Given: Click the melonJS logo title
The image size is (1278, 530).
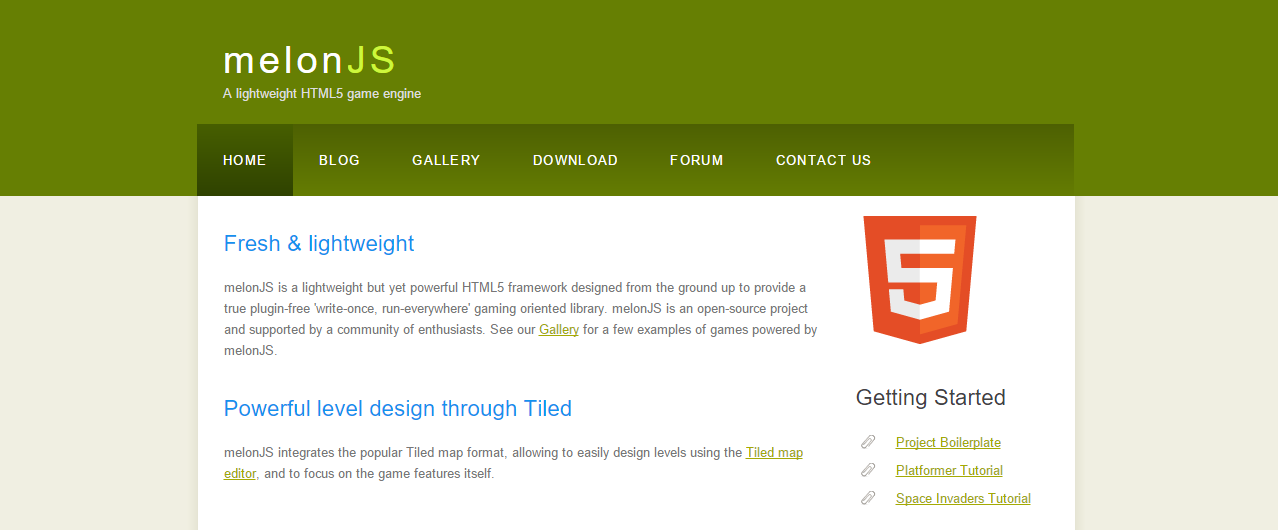Looking at the screenshot, I should (x=310, y=60).
